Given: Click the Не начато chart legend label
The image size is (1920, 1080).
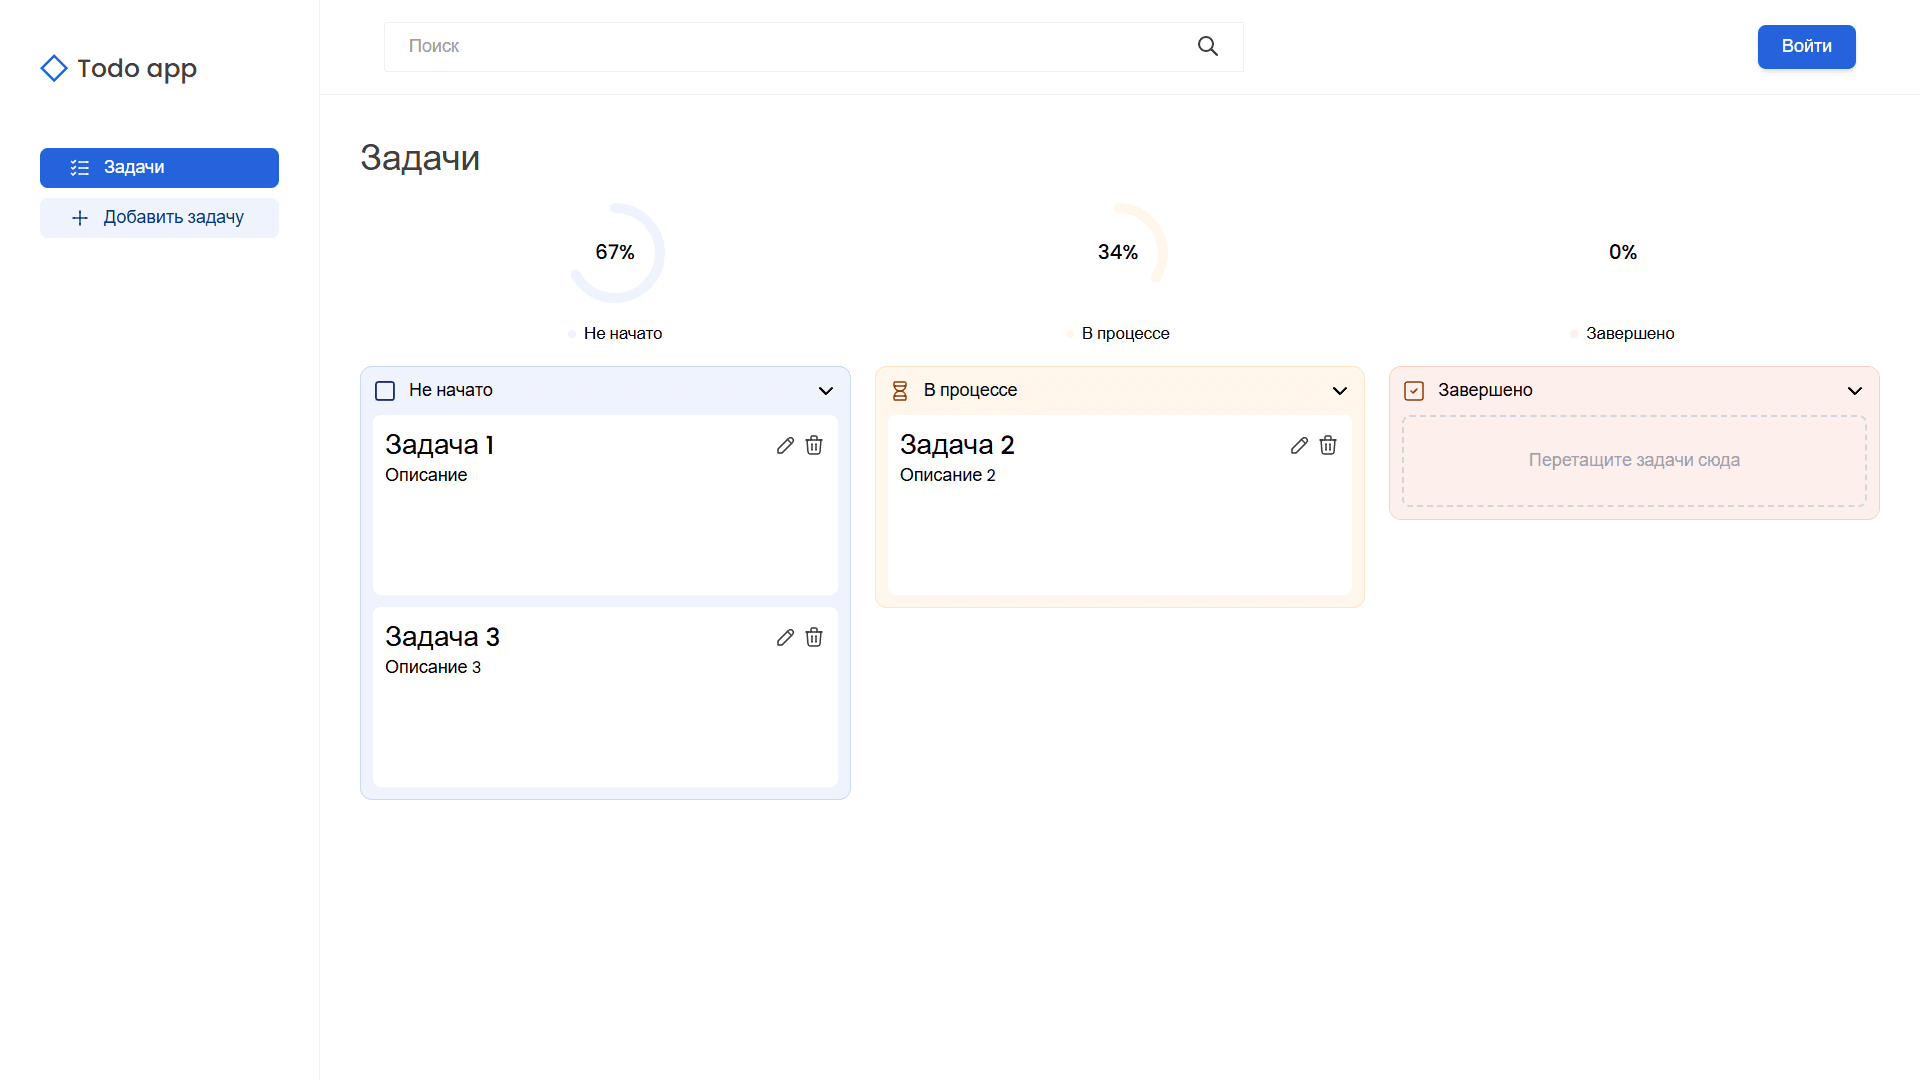Looking at the screenshot, I should click(x=623, y=334).
